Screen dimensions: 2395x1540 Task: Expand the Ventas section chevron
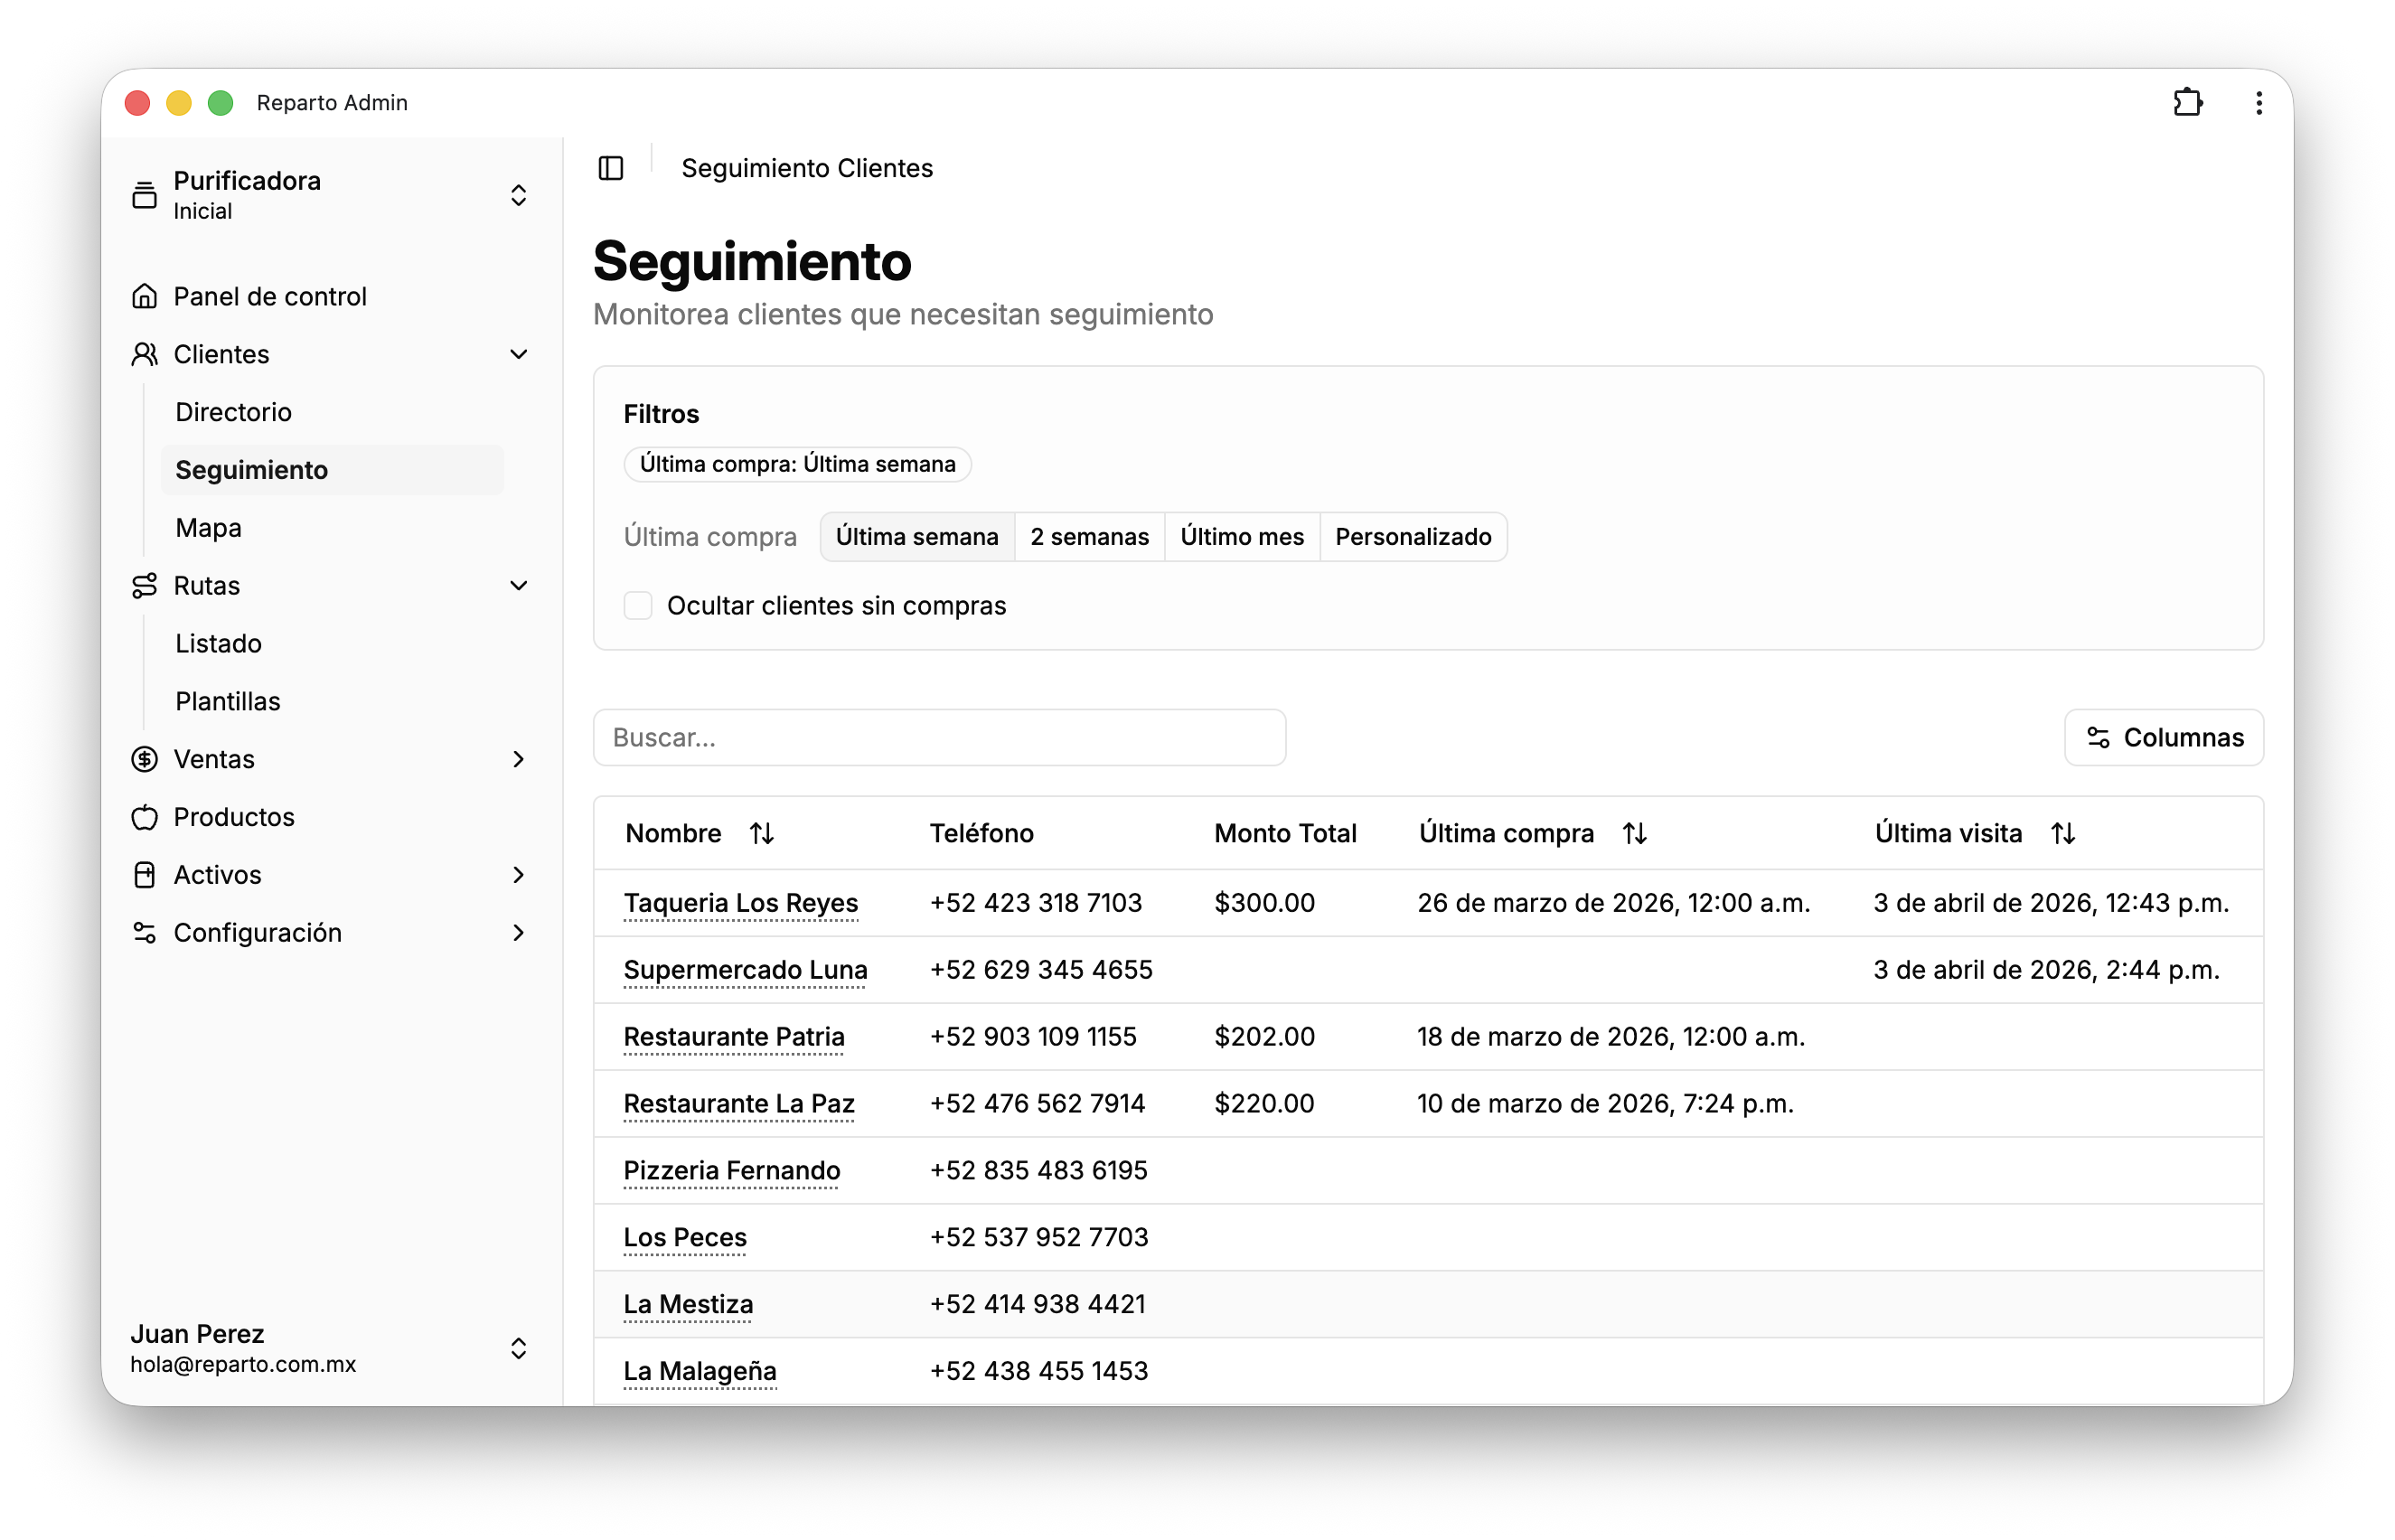(518, 759)
